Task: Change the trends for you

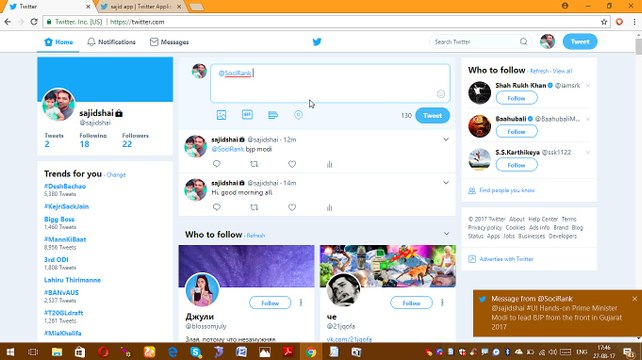Action: [x=116, y=175]
